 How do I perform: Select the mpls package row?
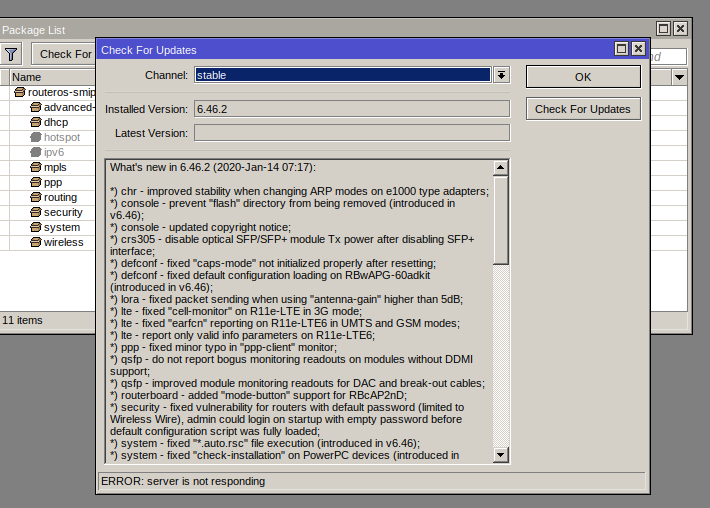[x=49, y=167]
